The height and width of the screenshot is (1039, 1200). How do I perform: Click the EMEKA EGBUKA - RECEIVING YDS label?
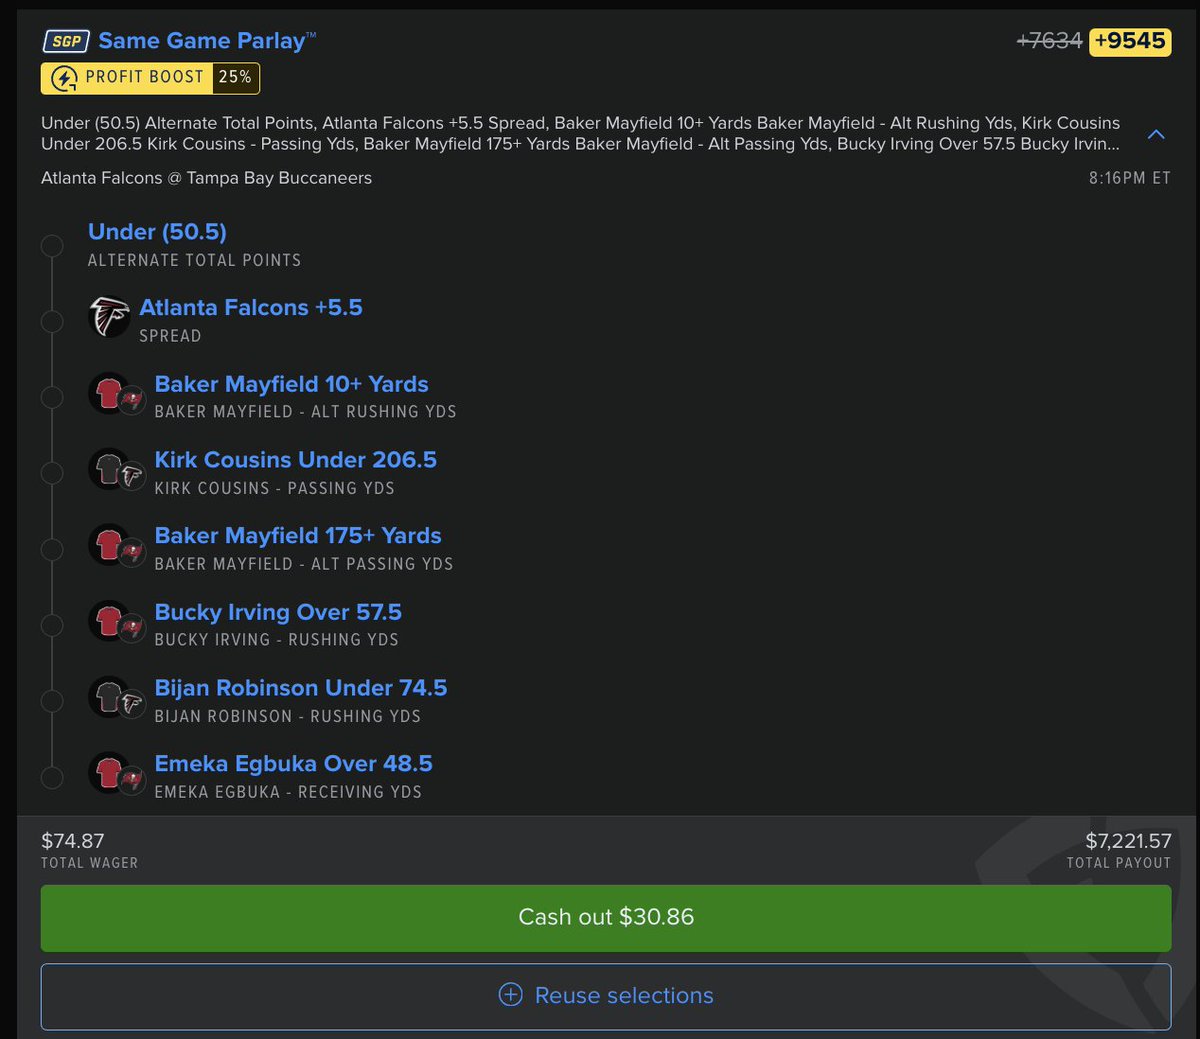(x=288, y=792)
